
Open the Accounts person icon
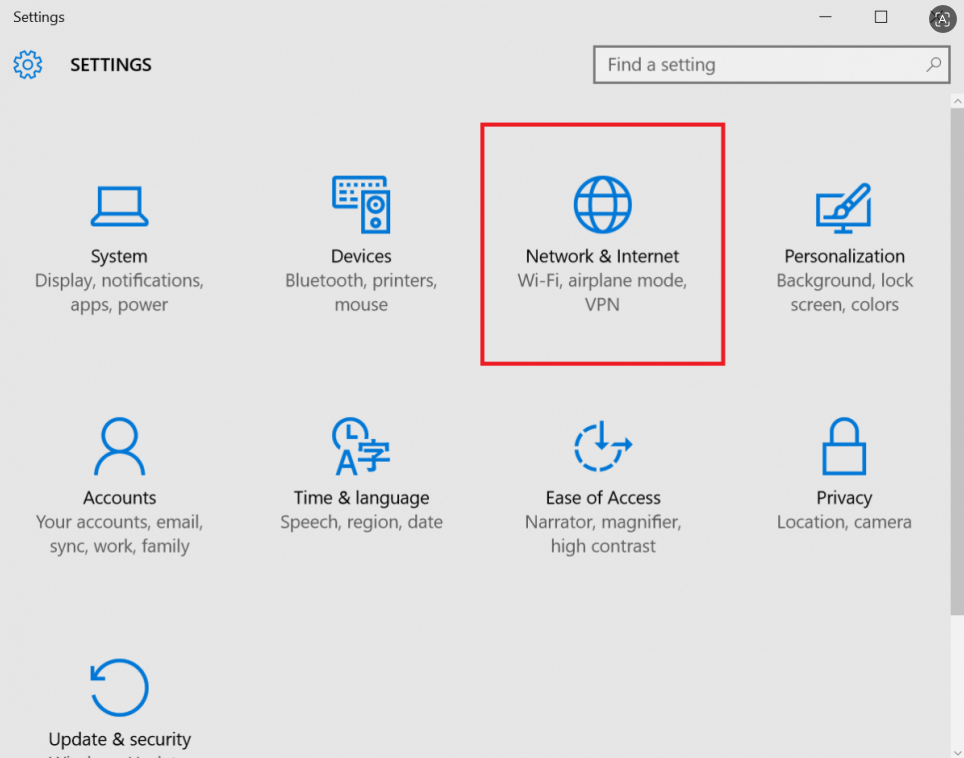tap(119, 446)
